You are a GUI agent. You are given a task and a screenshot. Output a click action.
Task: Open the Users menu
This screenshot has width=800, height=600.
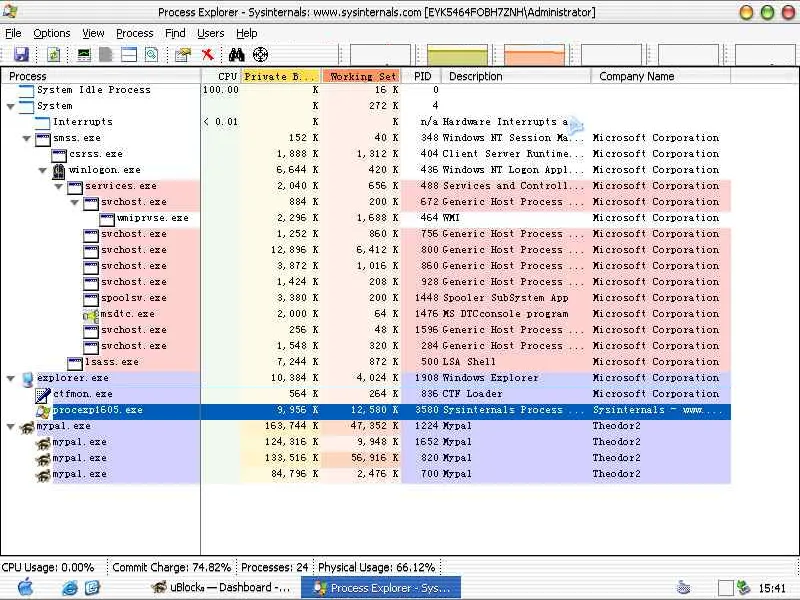click(x=211, y=33)
